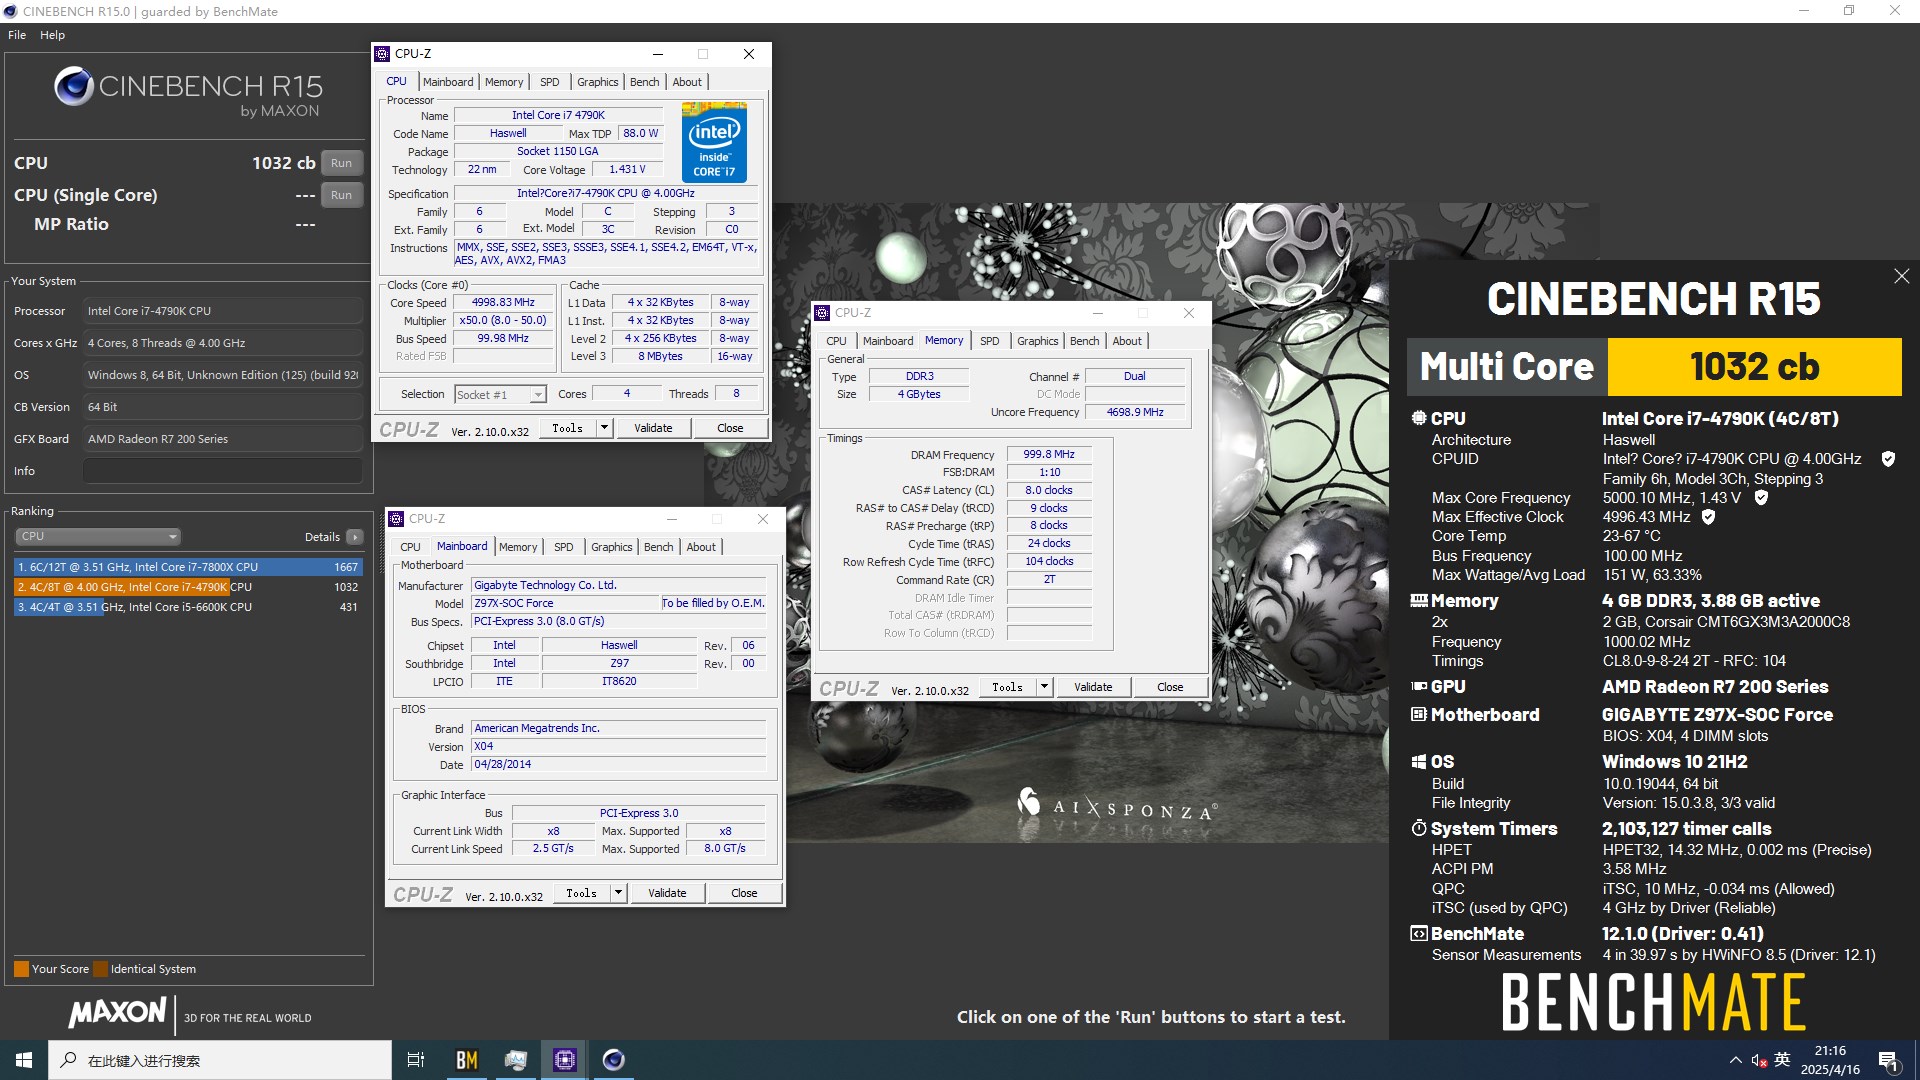Viewport: 1920px width, 1080px height.
Task: Show hidden tray icons chevron
Action: click(1735, 1060)
